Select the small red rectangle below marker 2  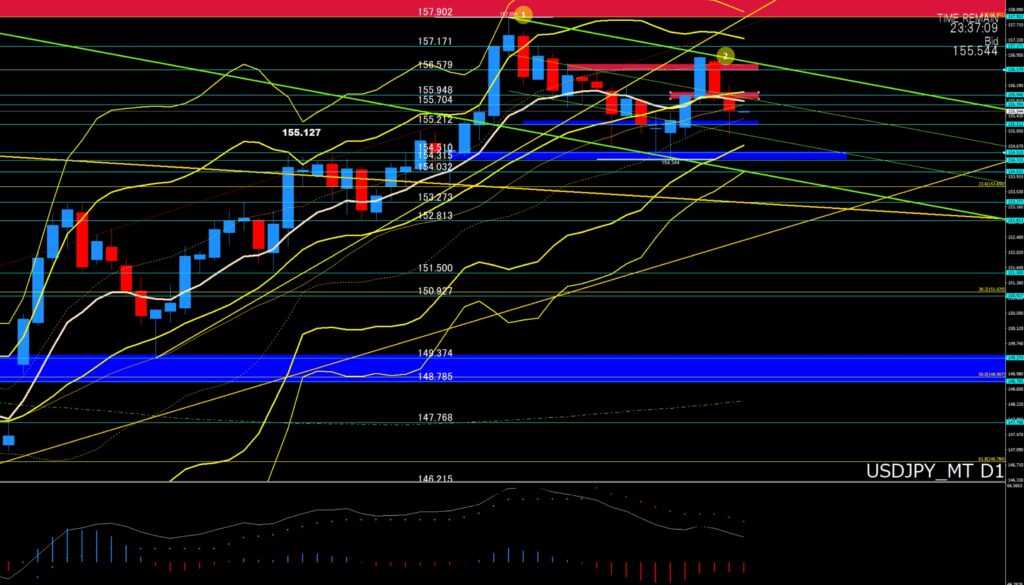[714, 96]
